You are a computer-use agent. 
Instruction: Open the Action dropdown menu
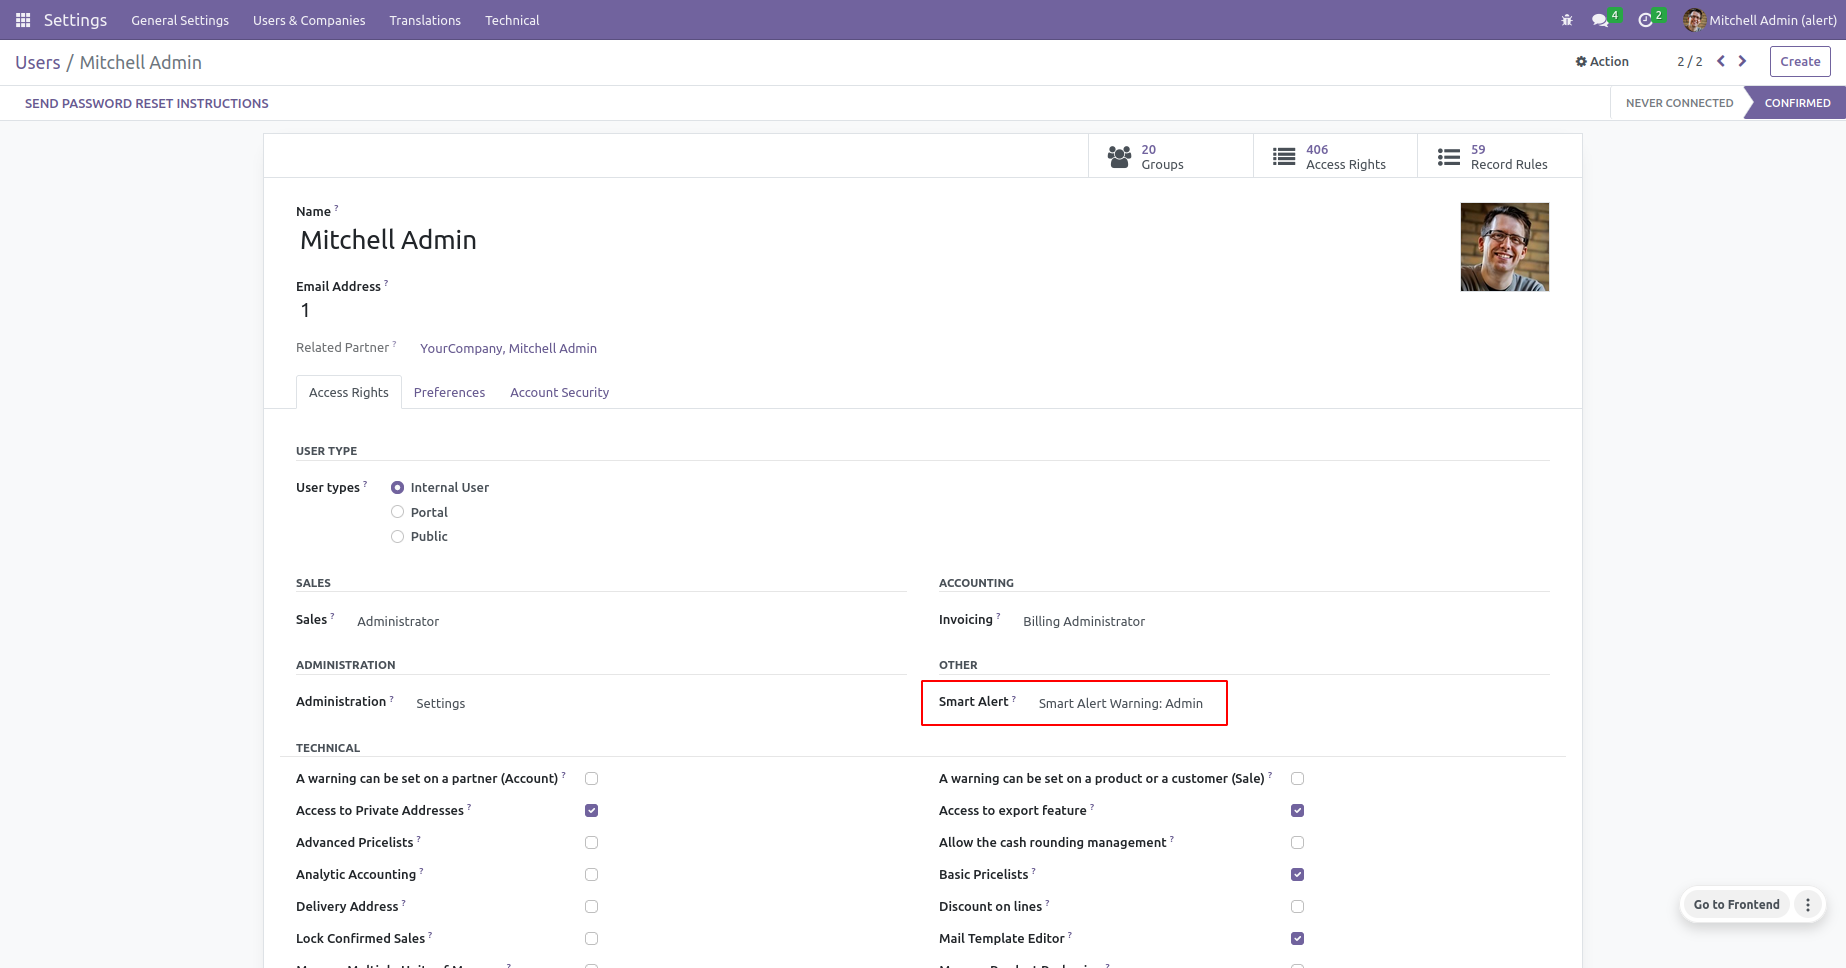pos(1602,62)
